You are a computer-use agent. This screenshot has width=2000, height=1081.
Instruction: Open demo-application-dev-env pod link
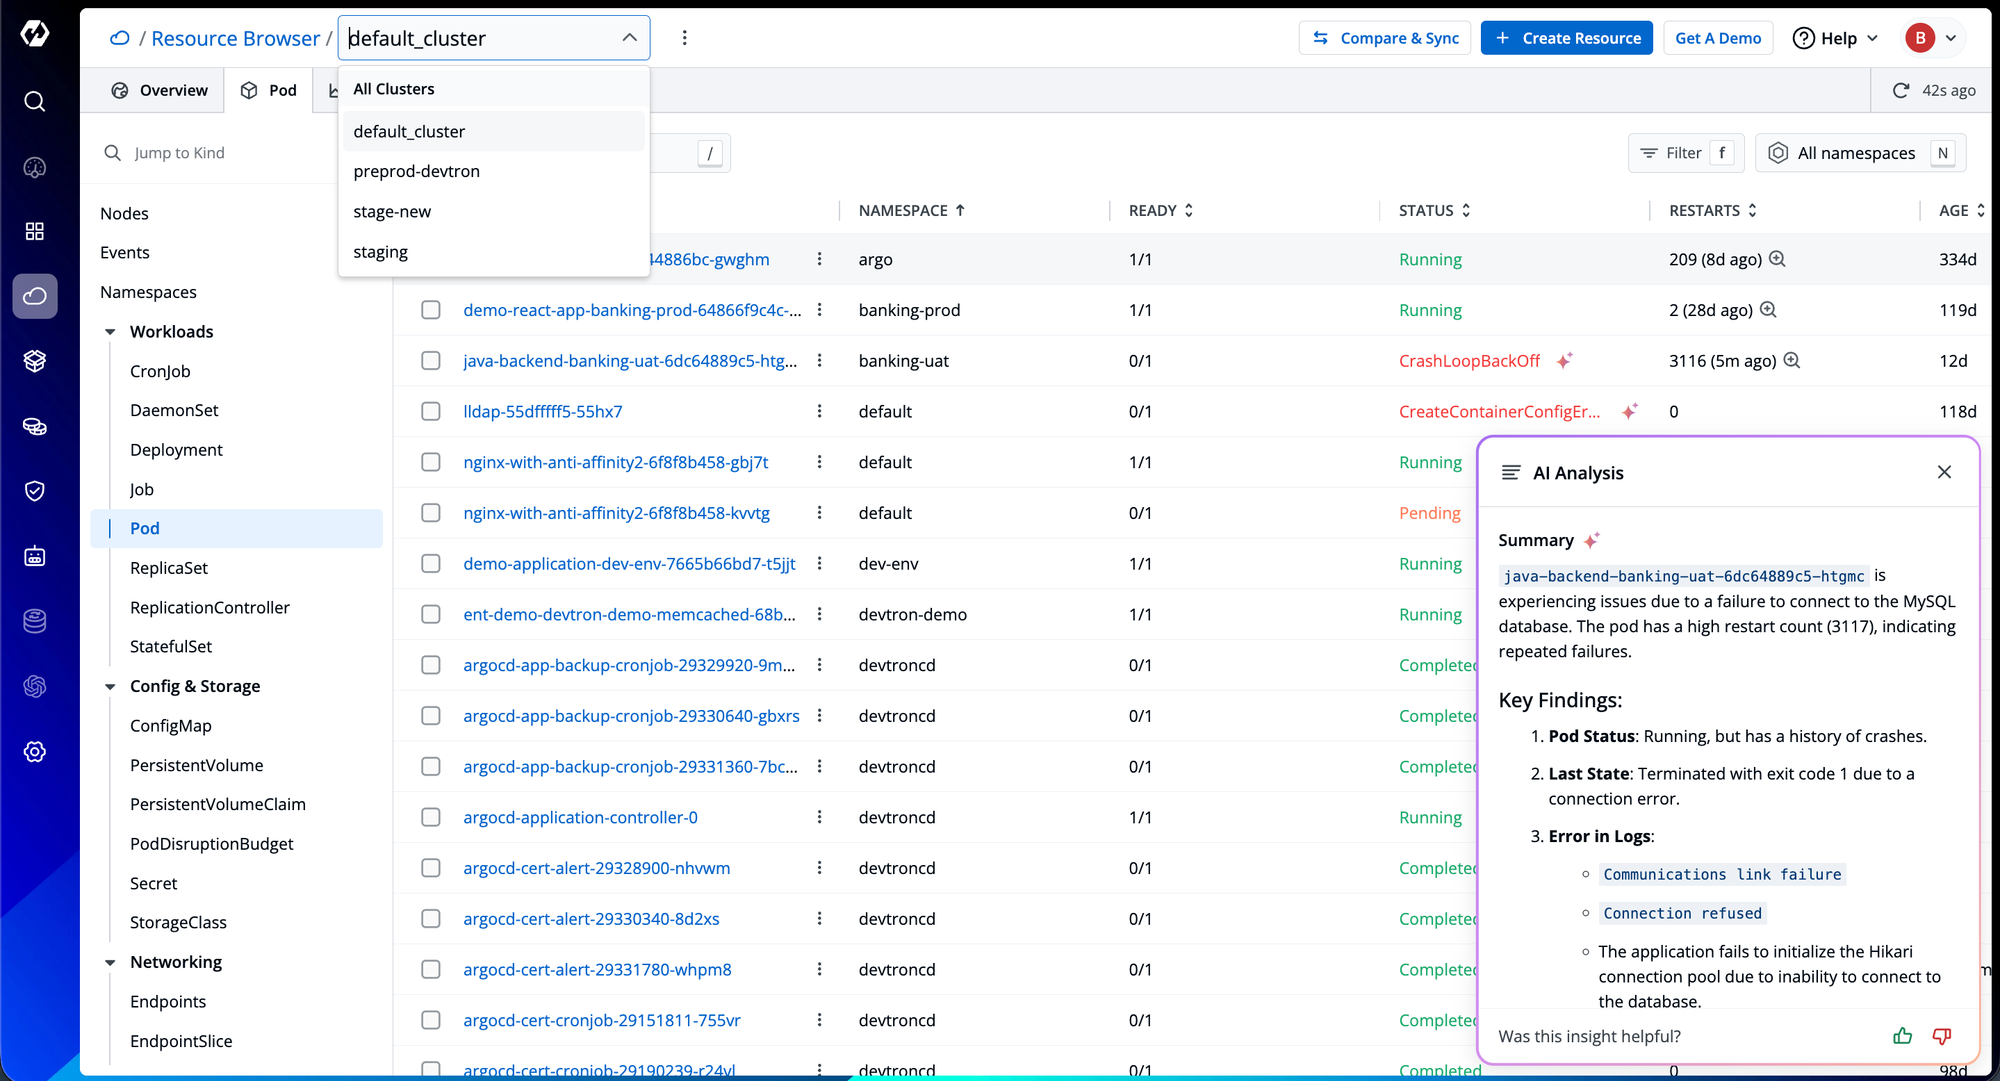point(629,564)
